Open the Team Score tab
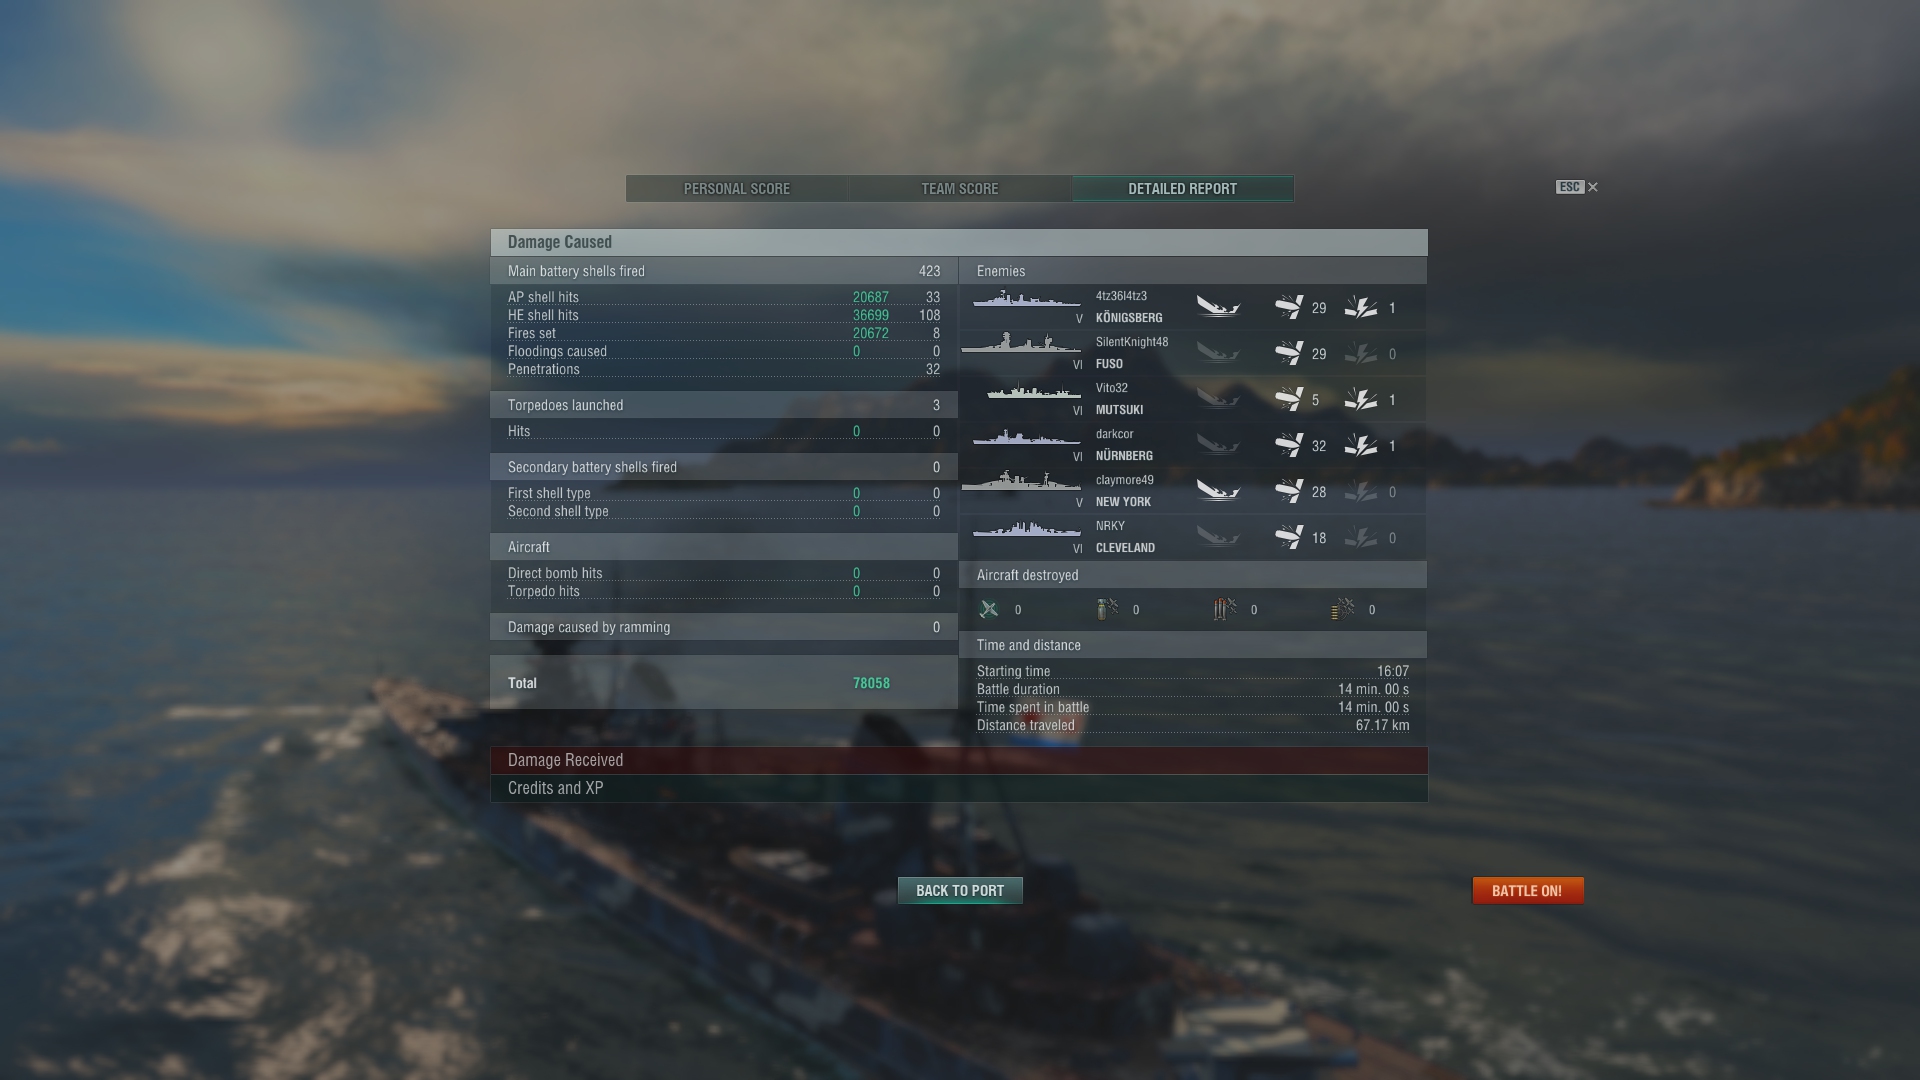Screen dimensions: 1920x1080 click(x=960, y=189)
